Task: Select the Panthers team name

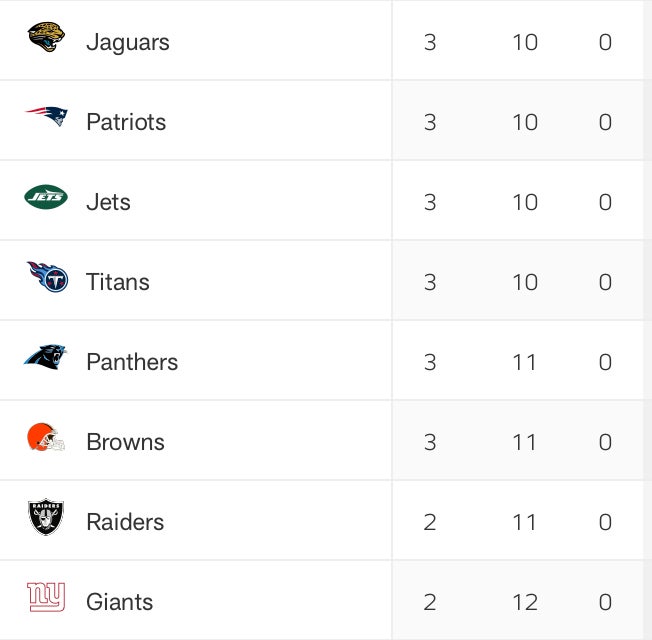Action: (132, 362)
